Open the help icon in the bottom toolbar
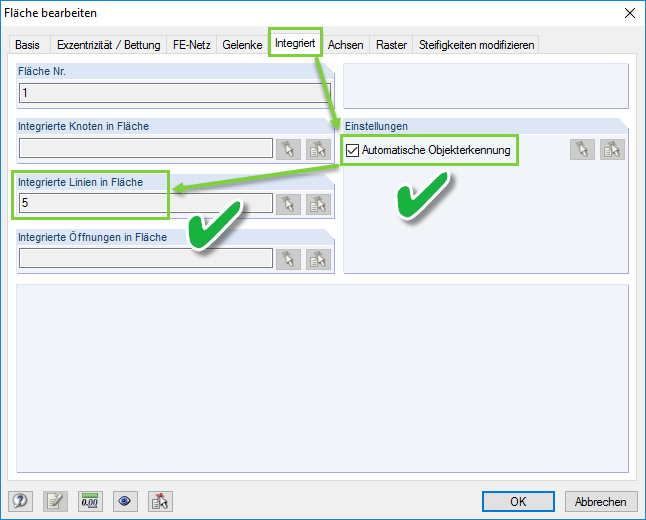 [x=20, y=501]
